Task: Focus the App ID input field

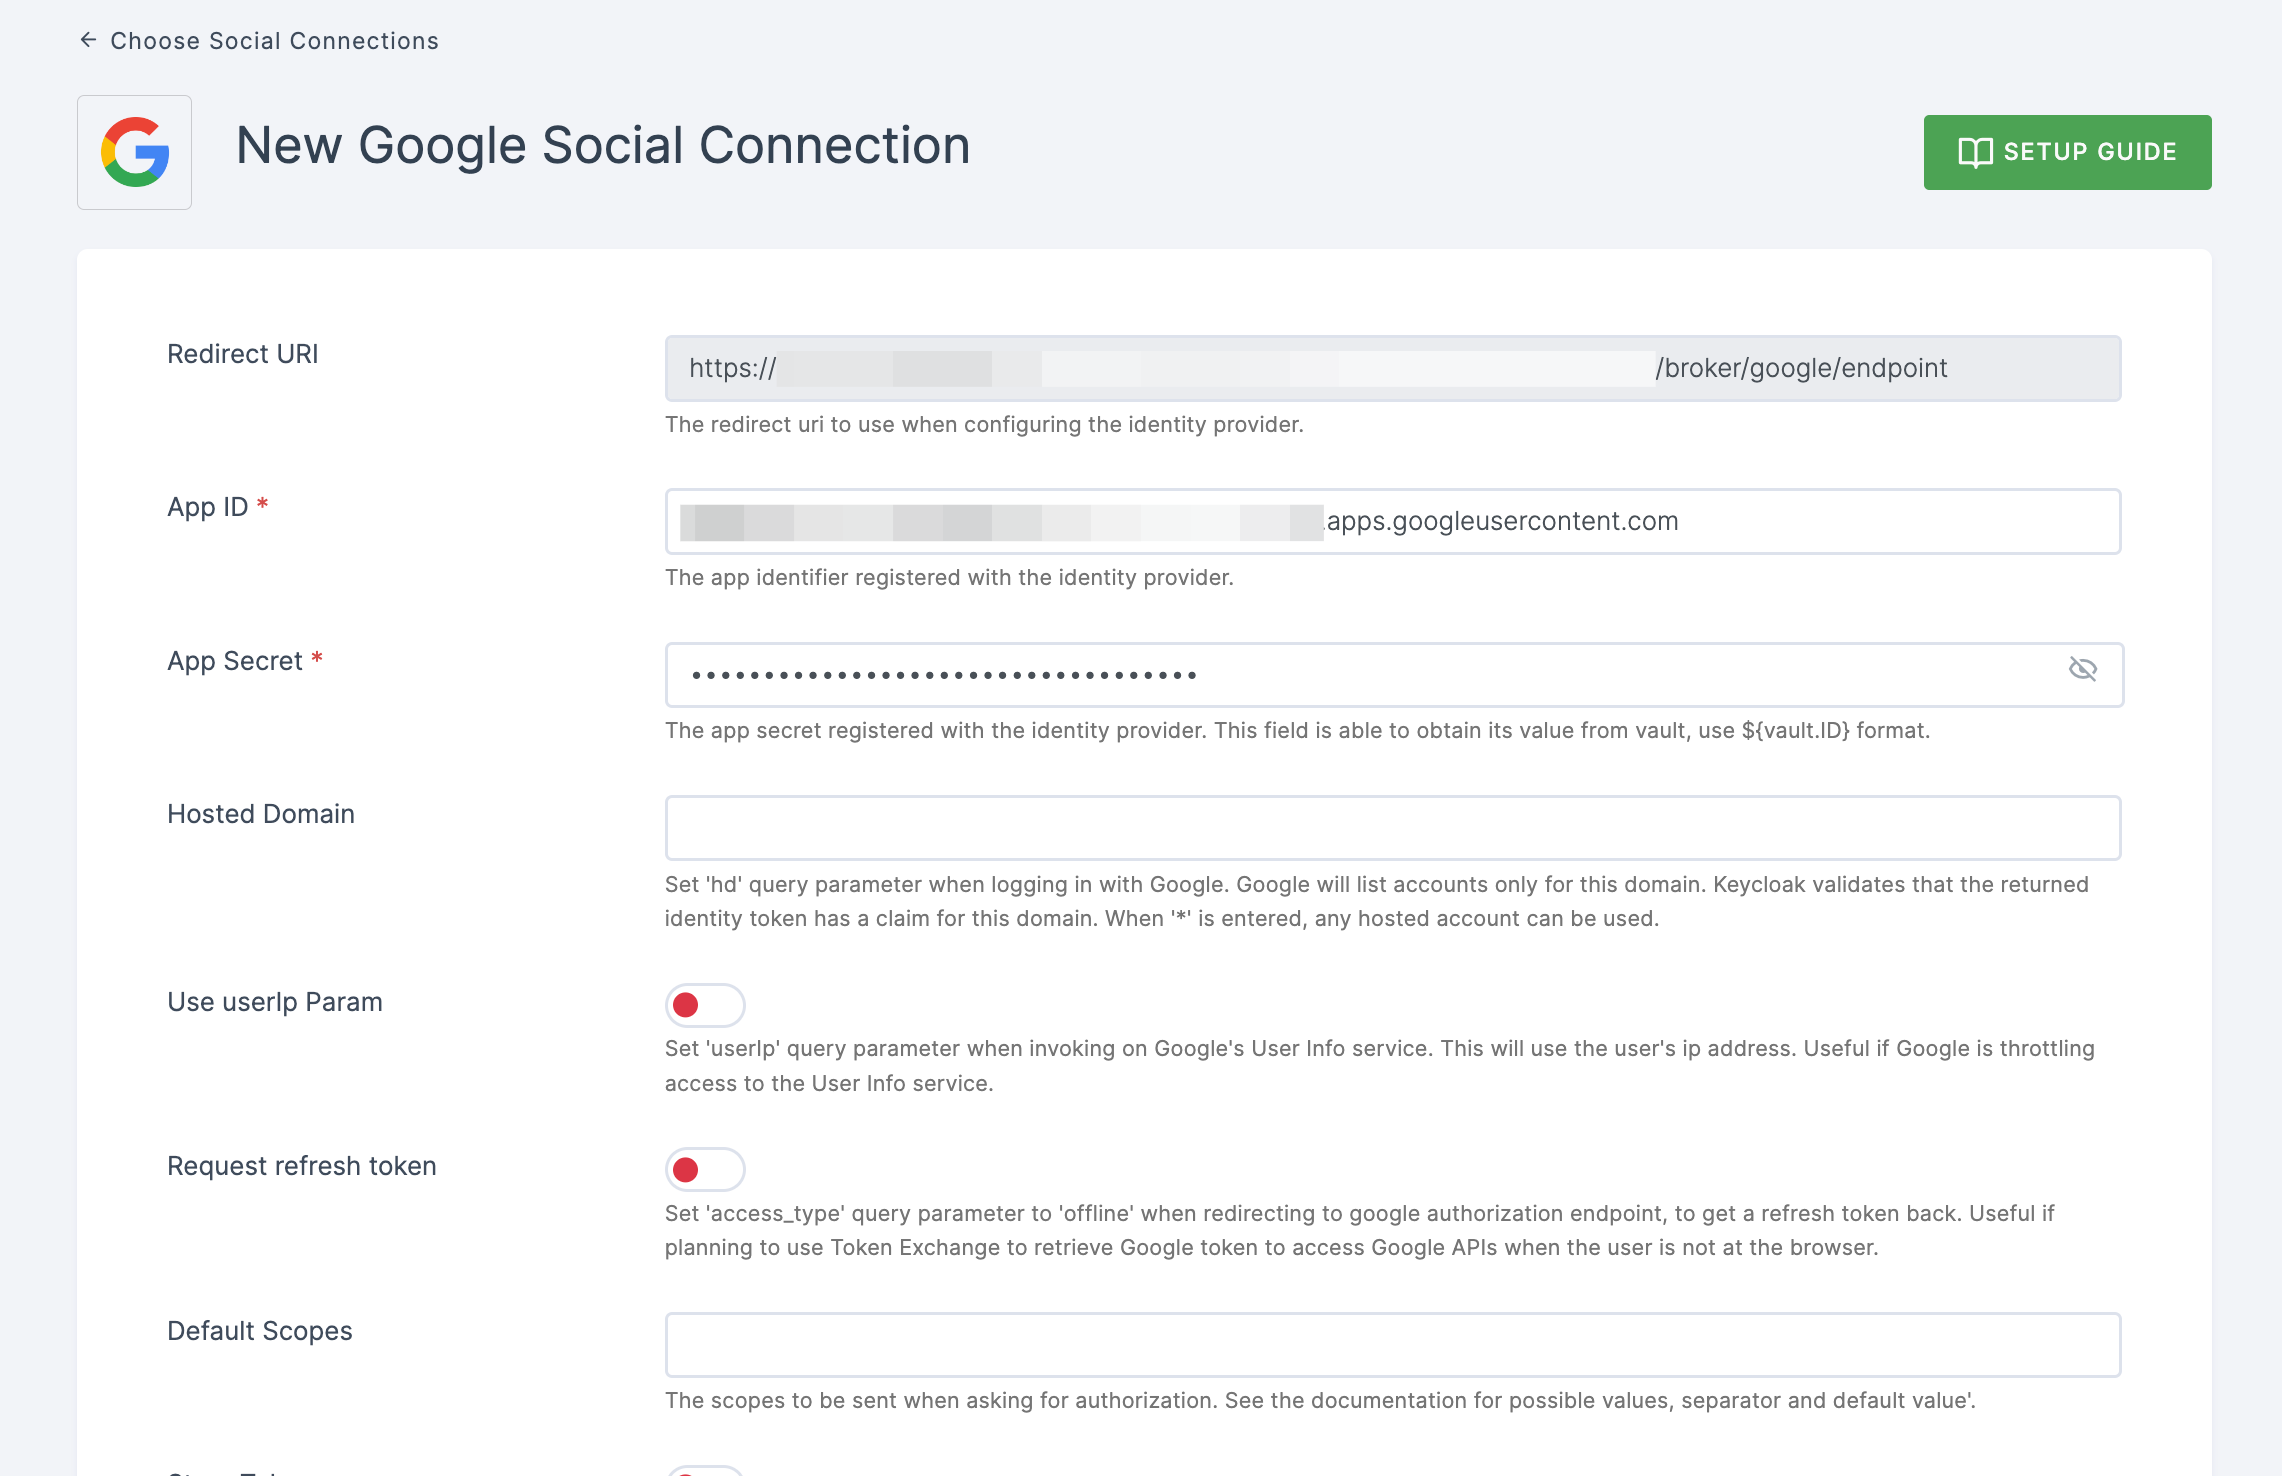Action: click(x=1393, y=521)
